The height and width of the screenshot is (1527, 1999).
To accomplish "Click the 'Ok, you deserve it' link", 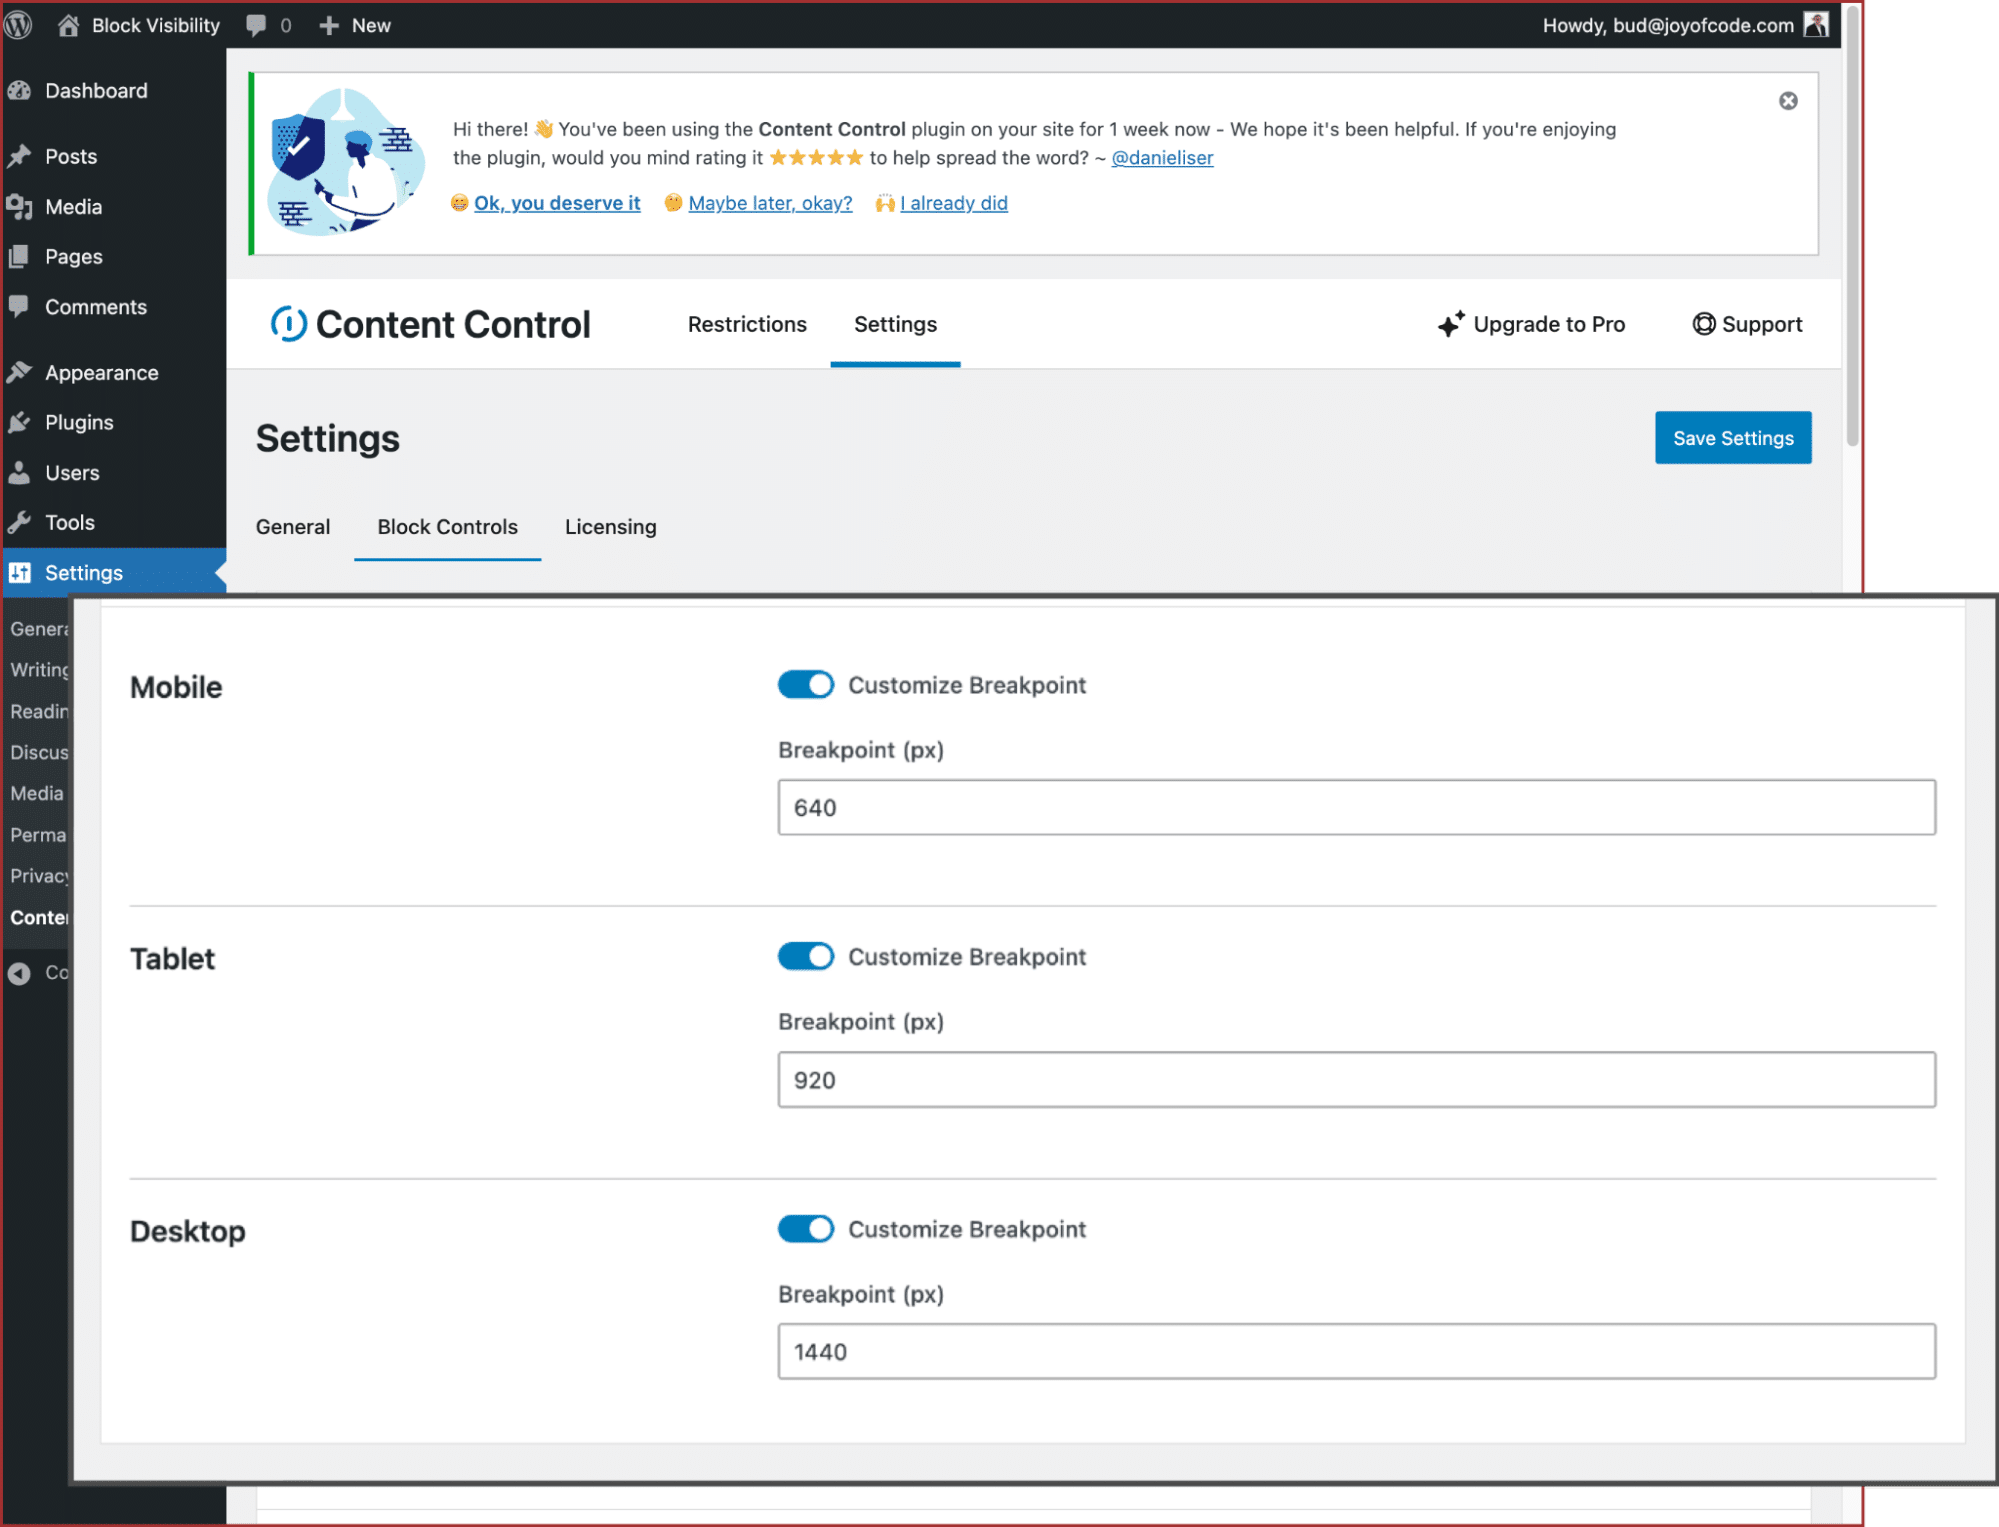I will coord(557,203).
